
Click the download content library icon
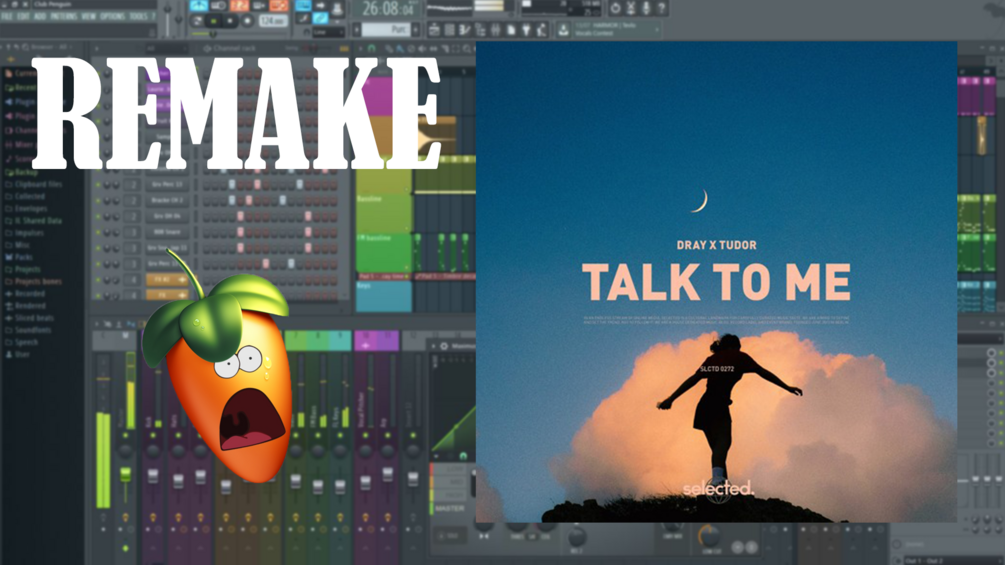[x=563, y=30]
